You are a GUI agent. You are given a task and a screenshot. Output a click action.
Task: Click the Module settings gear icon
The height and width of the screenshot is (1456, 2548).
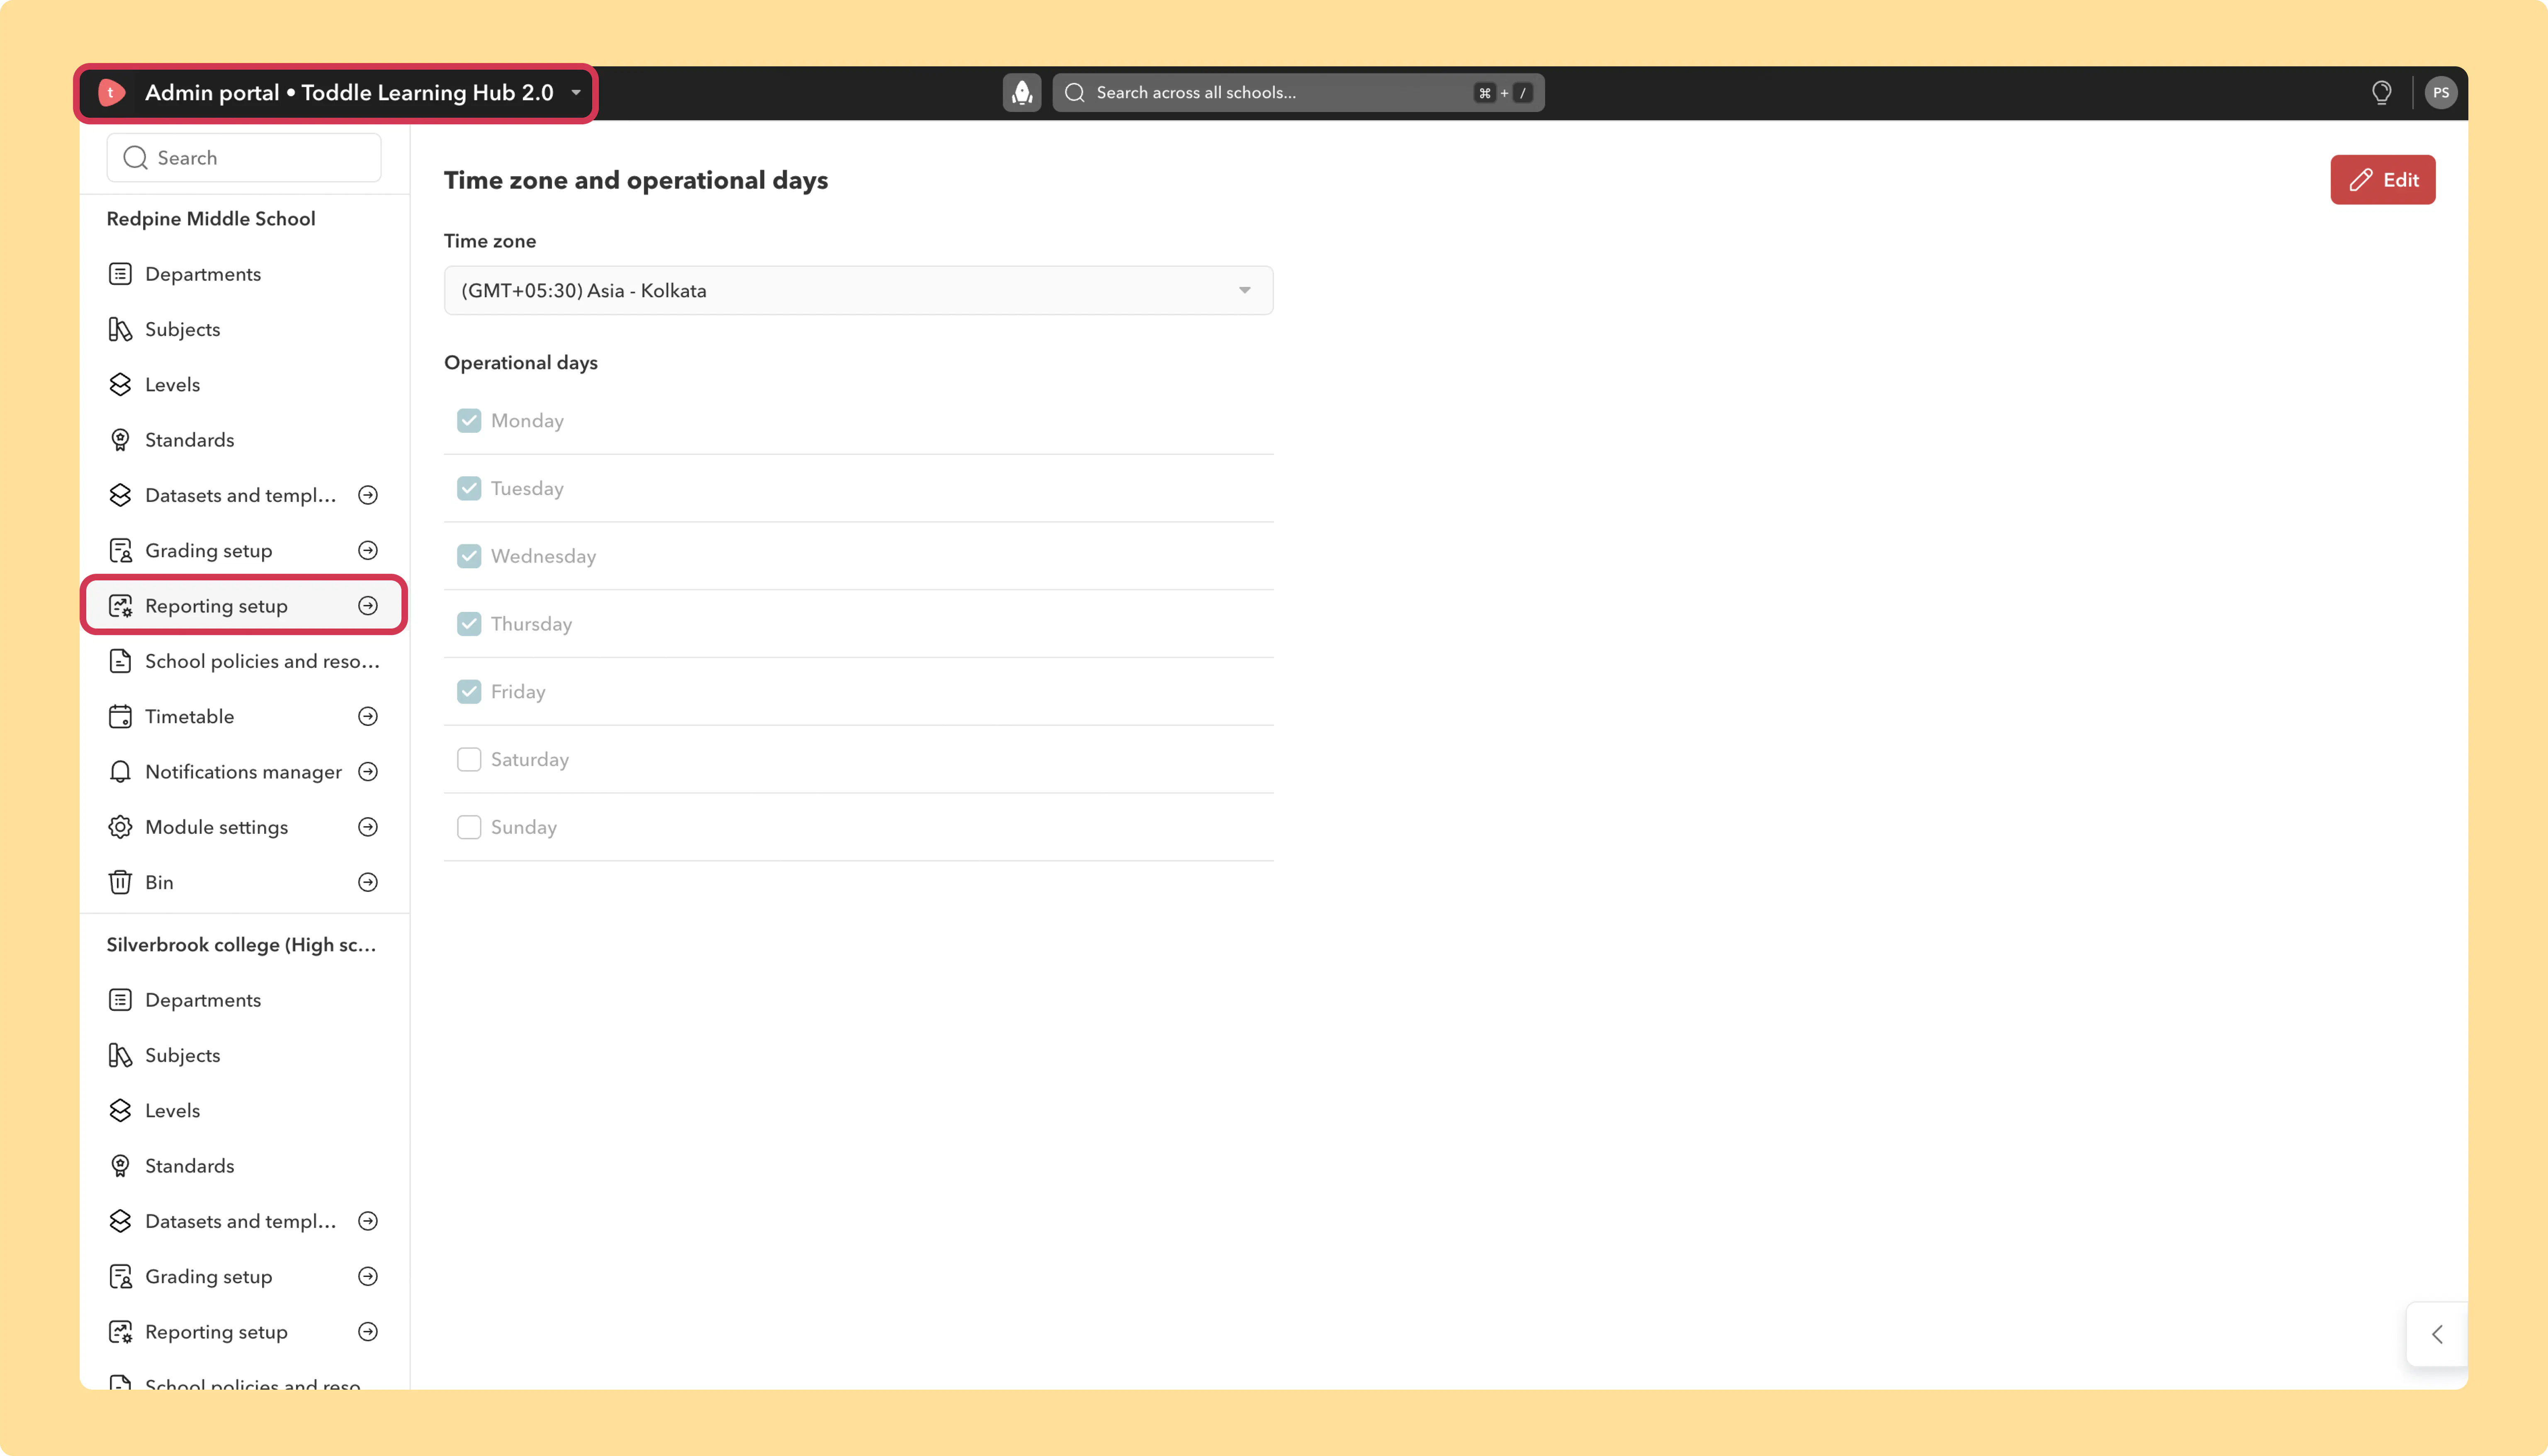120,827
